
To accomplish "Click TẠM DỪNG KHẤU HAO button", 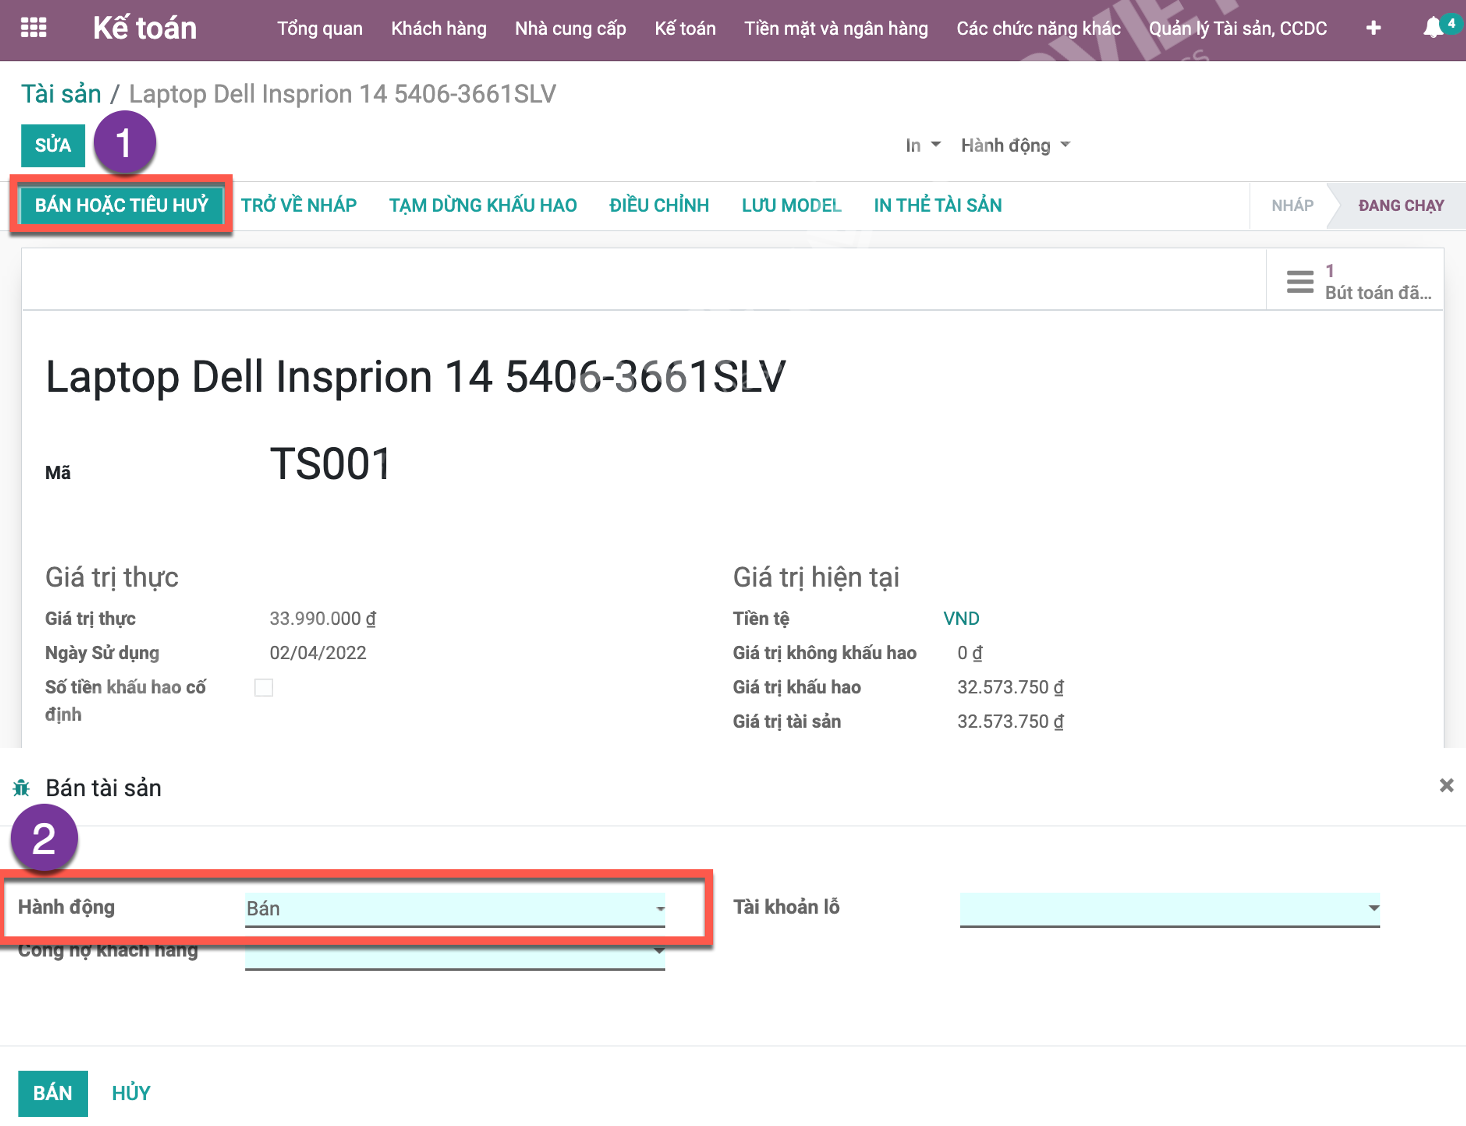I will pyautogui.click(x=483, y=206).
